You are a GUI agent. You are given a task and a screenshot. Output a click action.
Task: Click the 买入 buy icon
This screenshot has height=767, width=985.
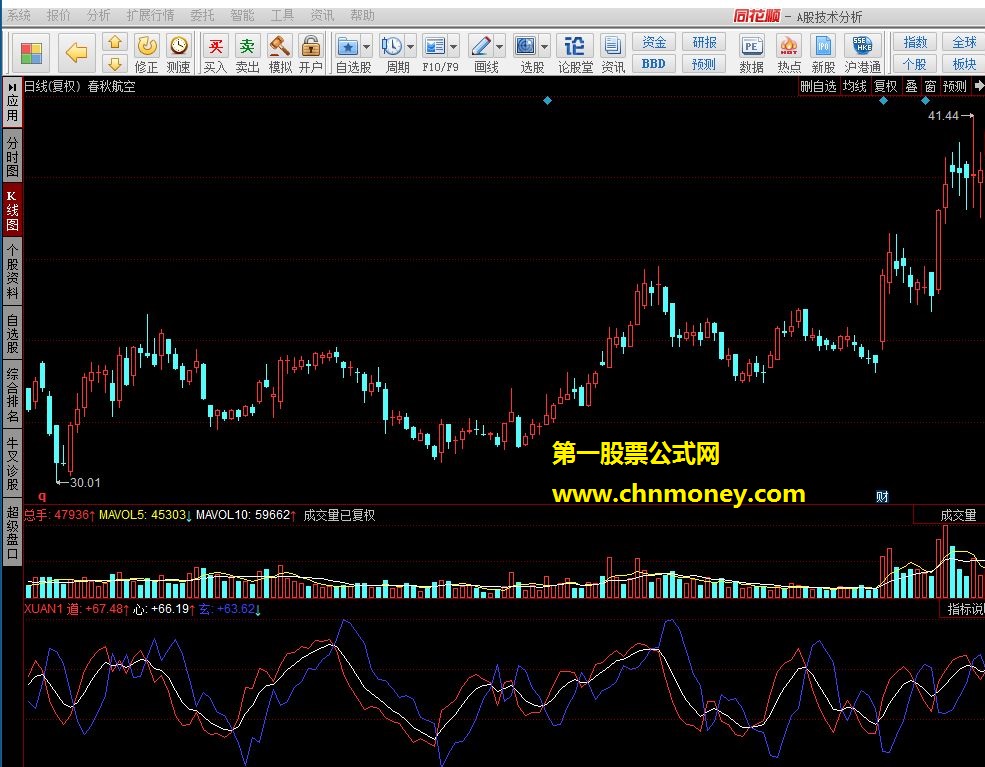(215, 53)
